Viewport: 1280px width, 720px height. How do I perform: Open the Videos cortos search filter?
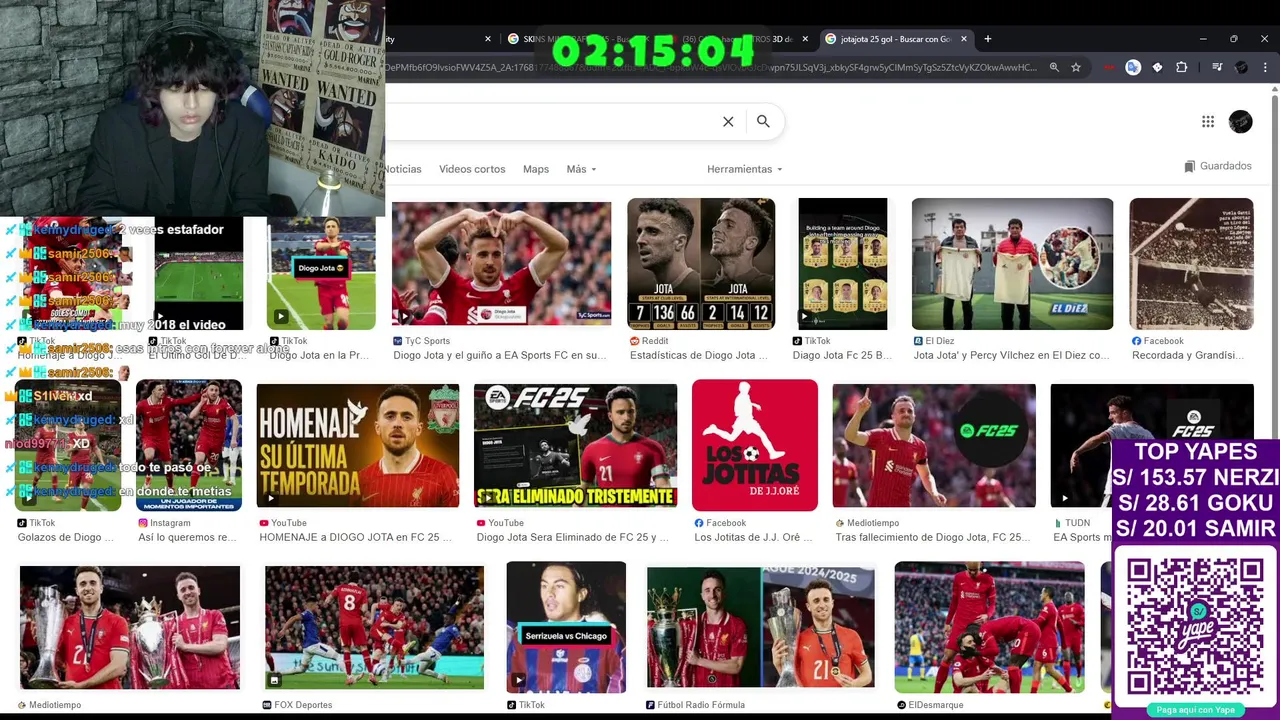point(472,169)
